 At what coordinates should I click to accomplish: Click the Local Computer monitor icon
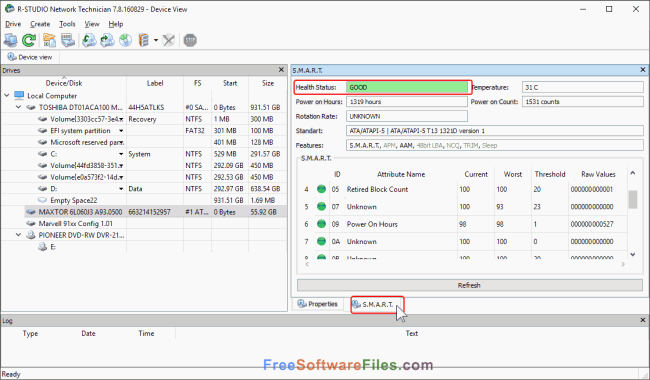coord(19,96)
